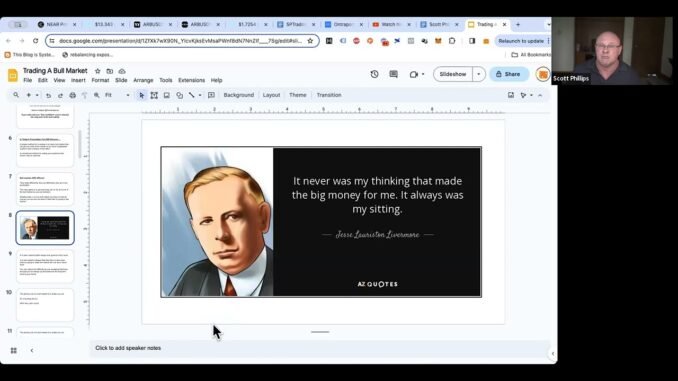Expand the Slideshow options dropdown
678x381 pixels.
pyautogui.click(x=479, y=74)
